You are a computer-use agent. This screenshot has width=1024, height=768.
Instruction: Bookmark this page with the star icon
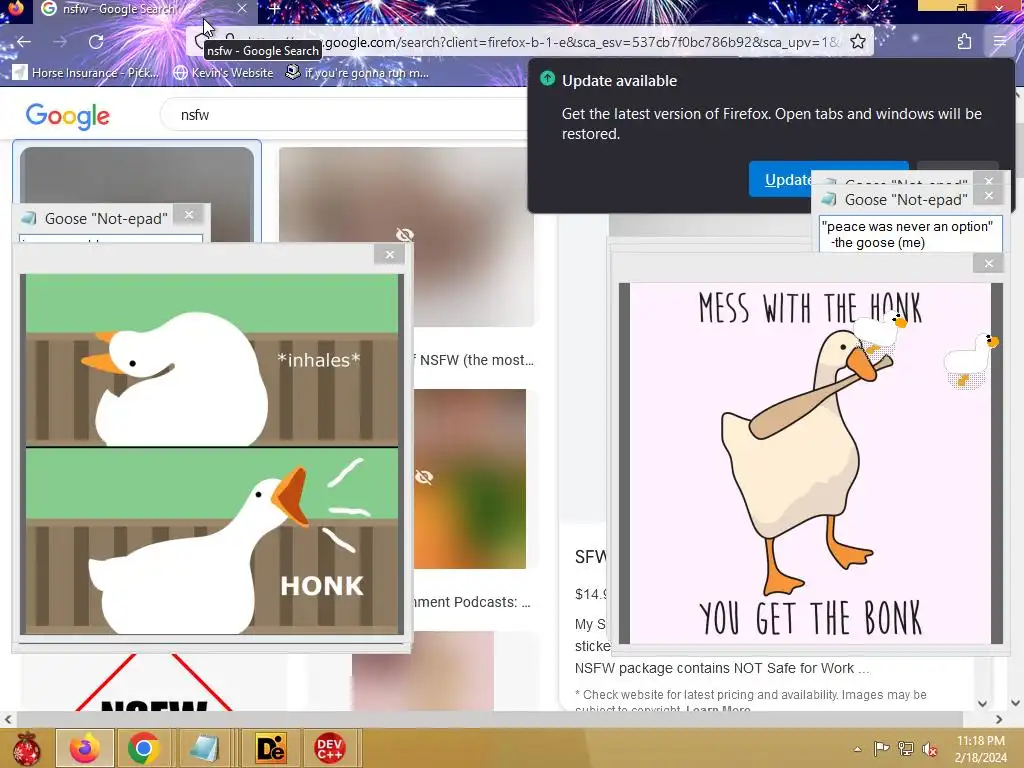tap(857, 42)
